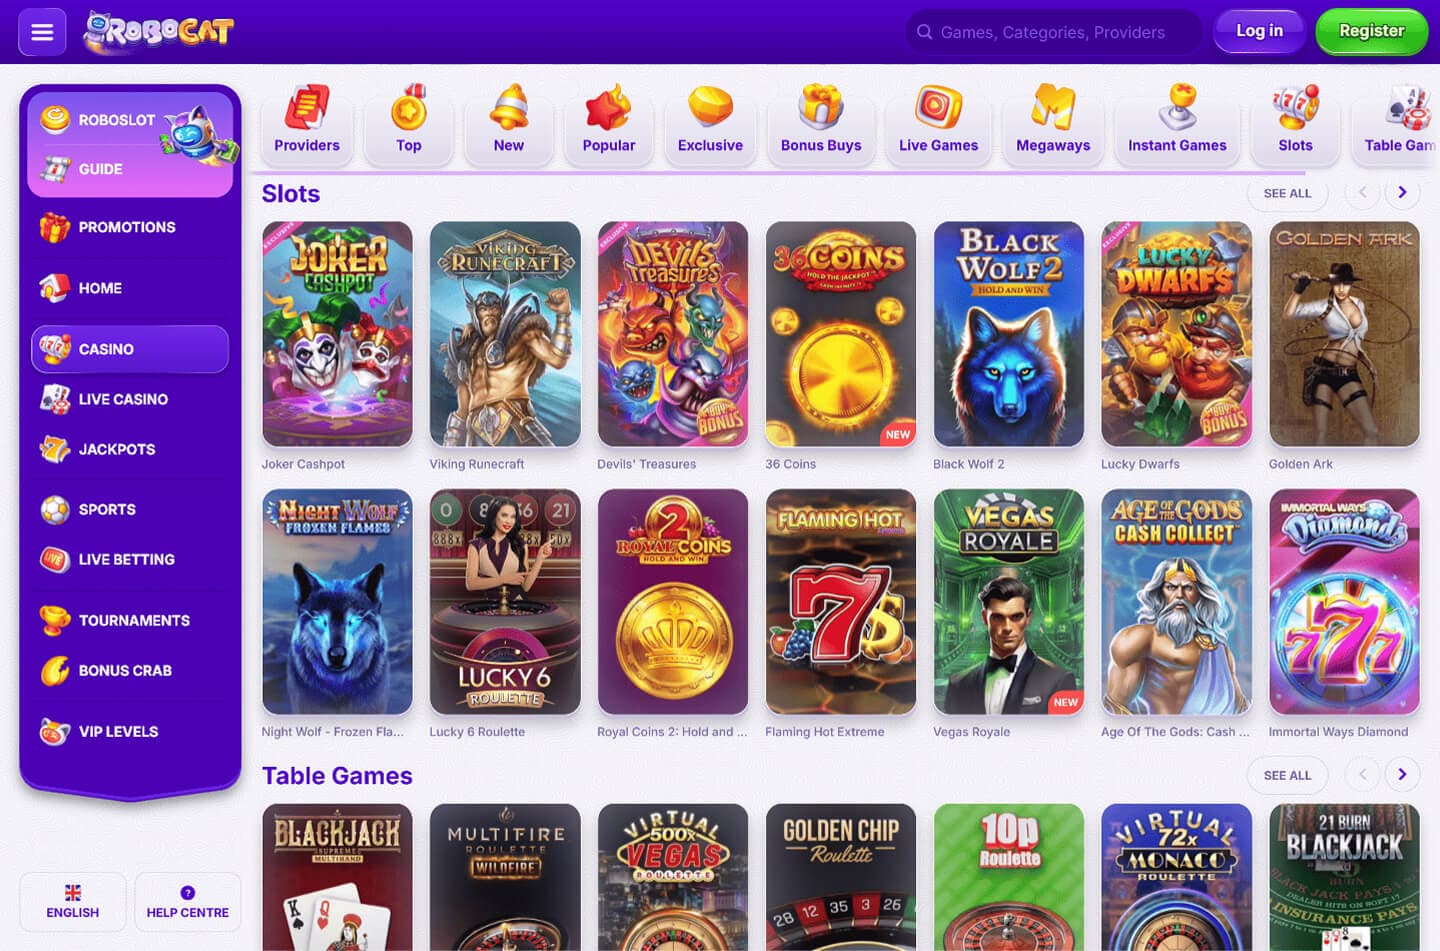Open the hamburger menu button
The width and height of the screenshot is (1440, 951).
coord(42,32)
